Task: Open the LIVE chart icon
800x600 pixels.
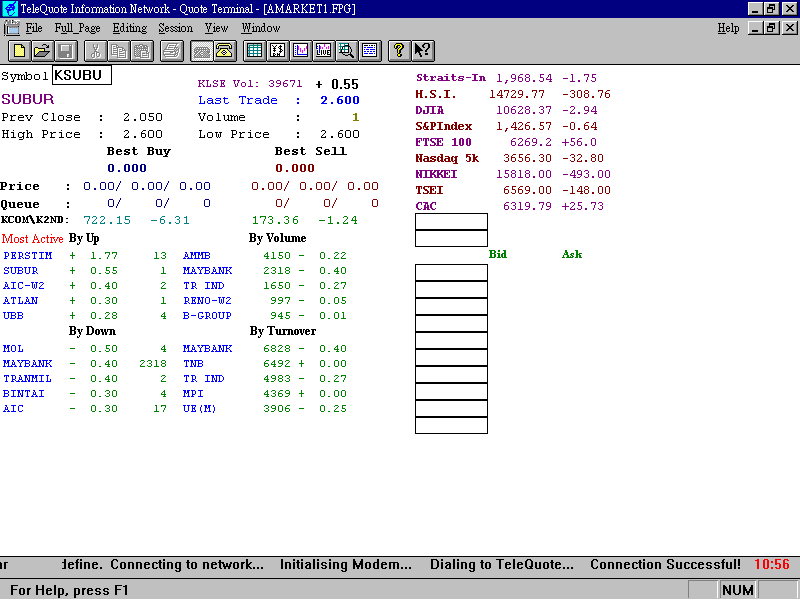Action: click(324, 51)
